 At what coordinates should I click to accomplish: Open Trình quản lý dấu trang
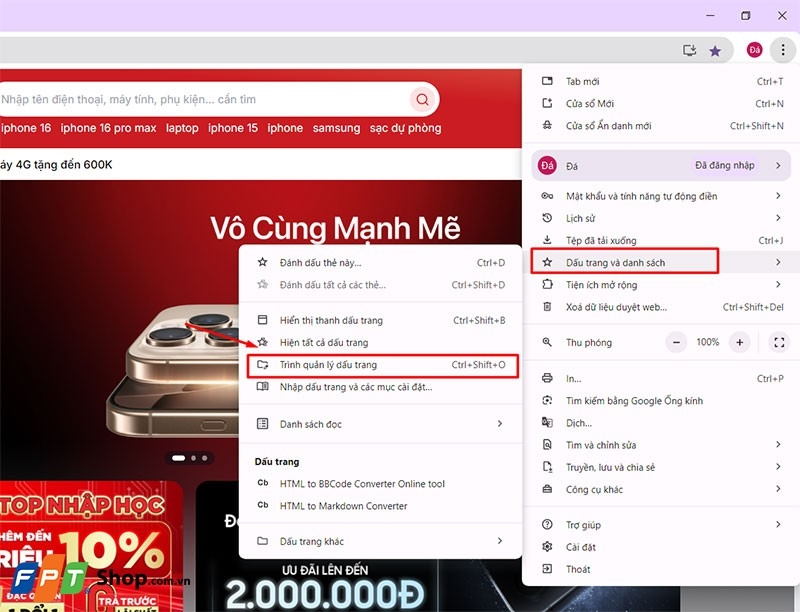click(383, 365)
